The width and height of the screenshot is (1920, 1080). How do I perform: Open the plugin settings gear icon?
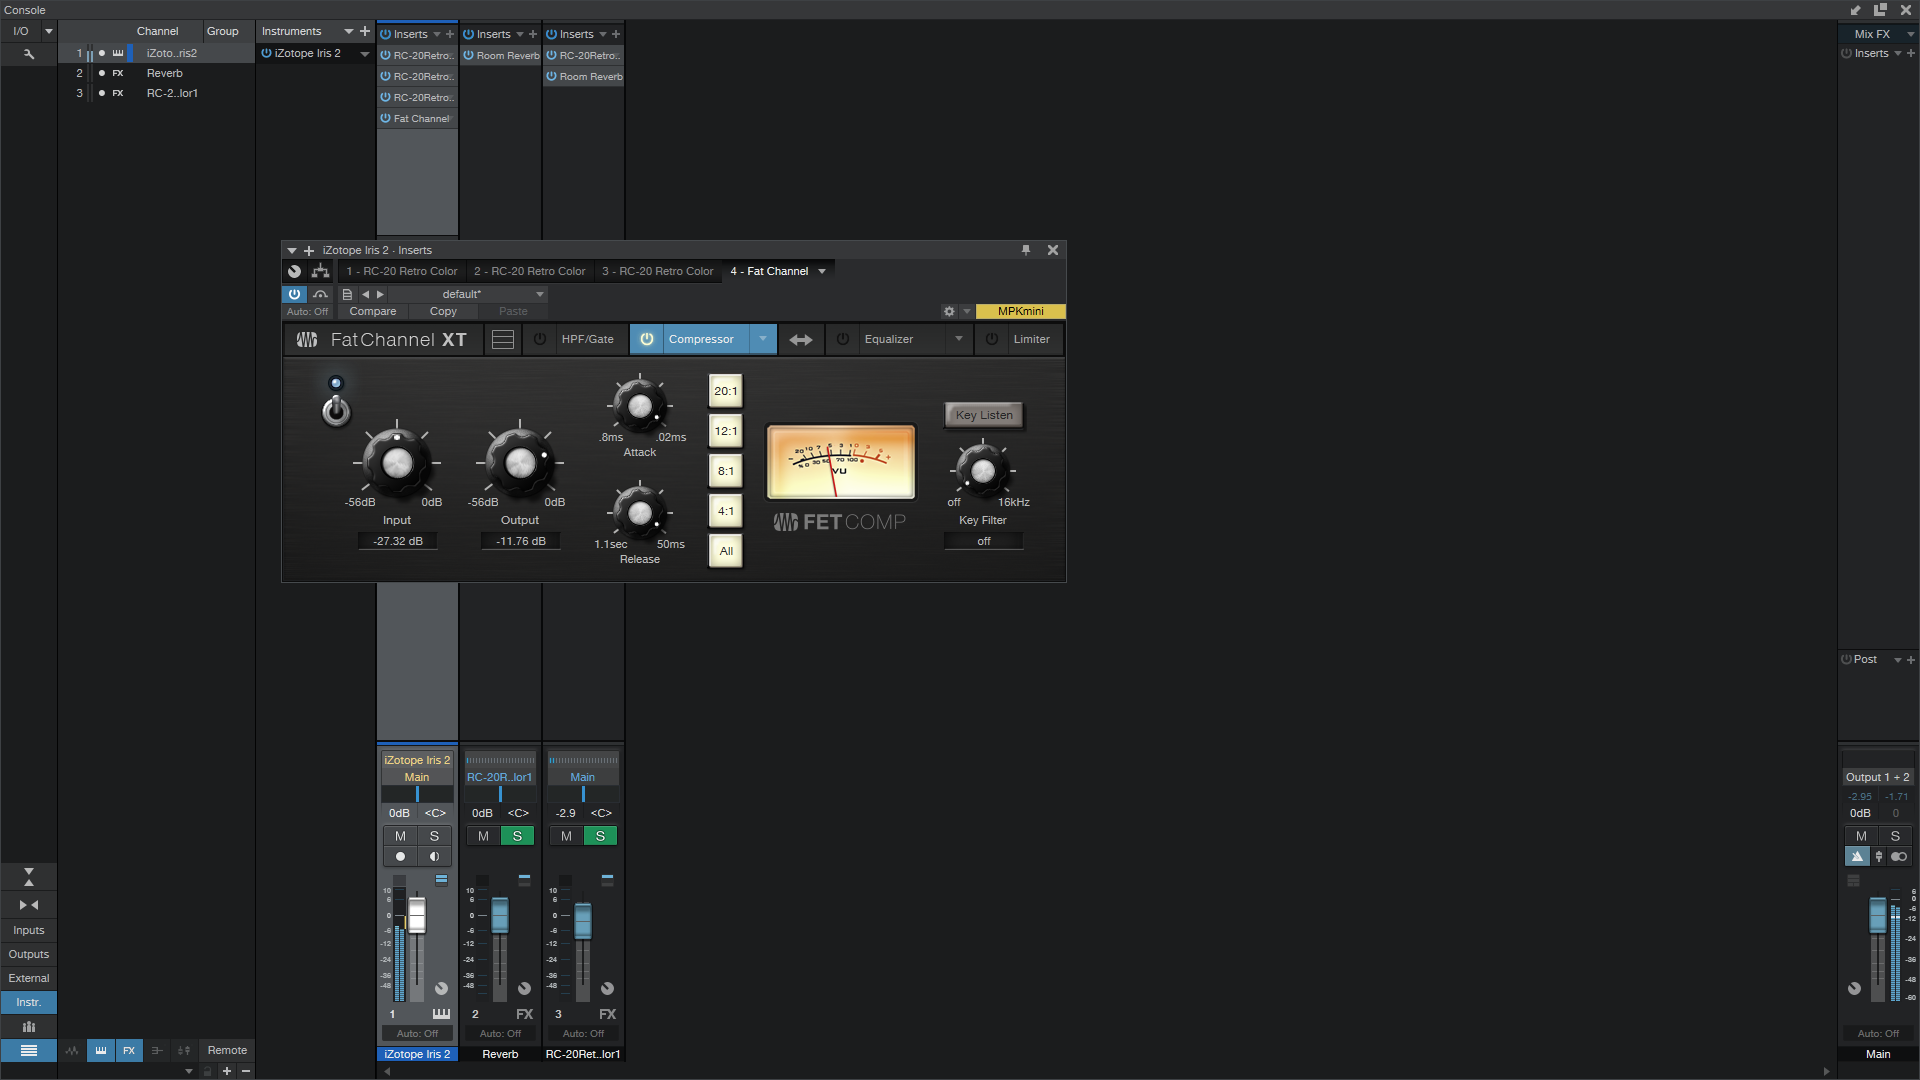click(948, 311)
